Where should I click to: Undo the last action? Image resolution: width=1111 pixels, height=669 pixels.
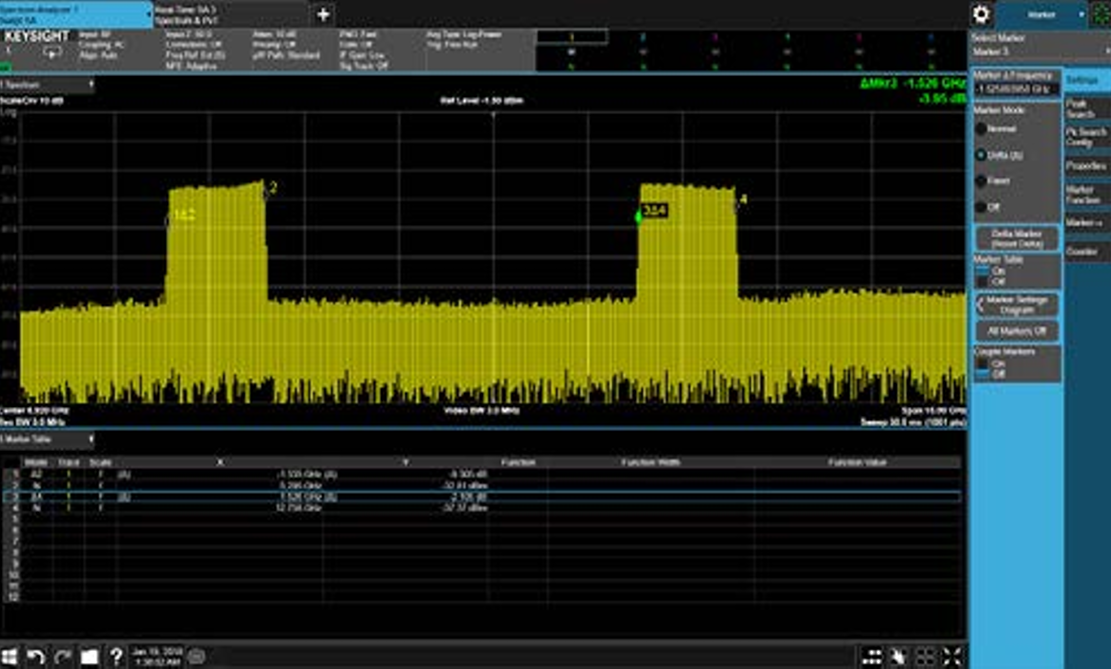(x=35, y=656)
